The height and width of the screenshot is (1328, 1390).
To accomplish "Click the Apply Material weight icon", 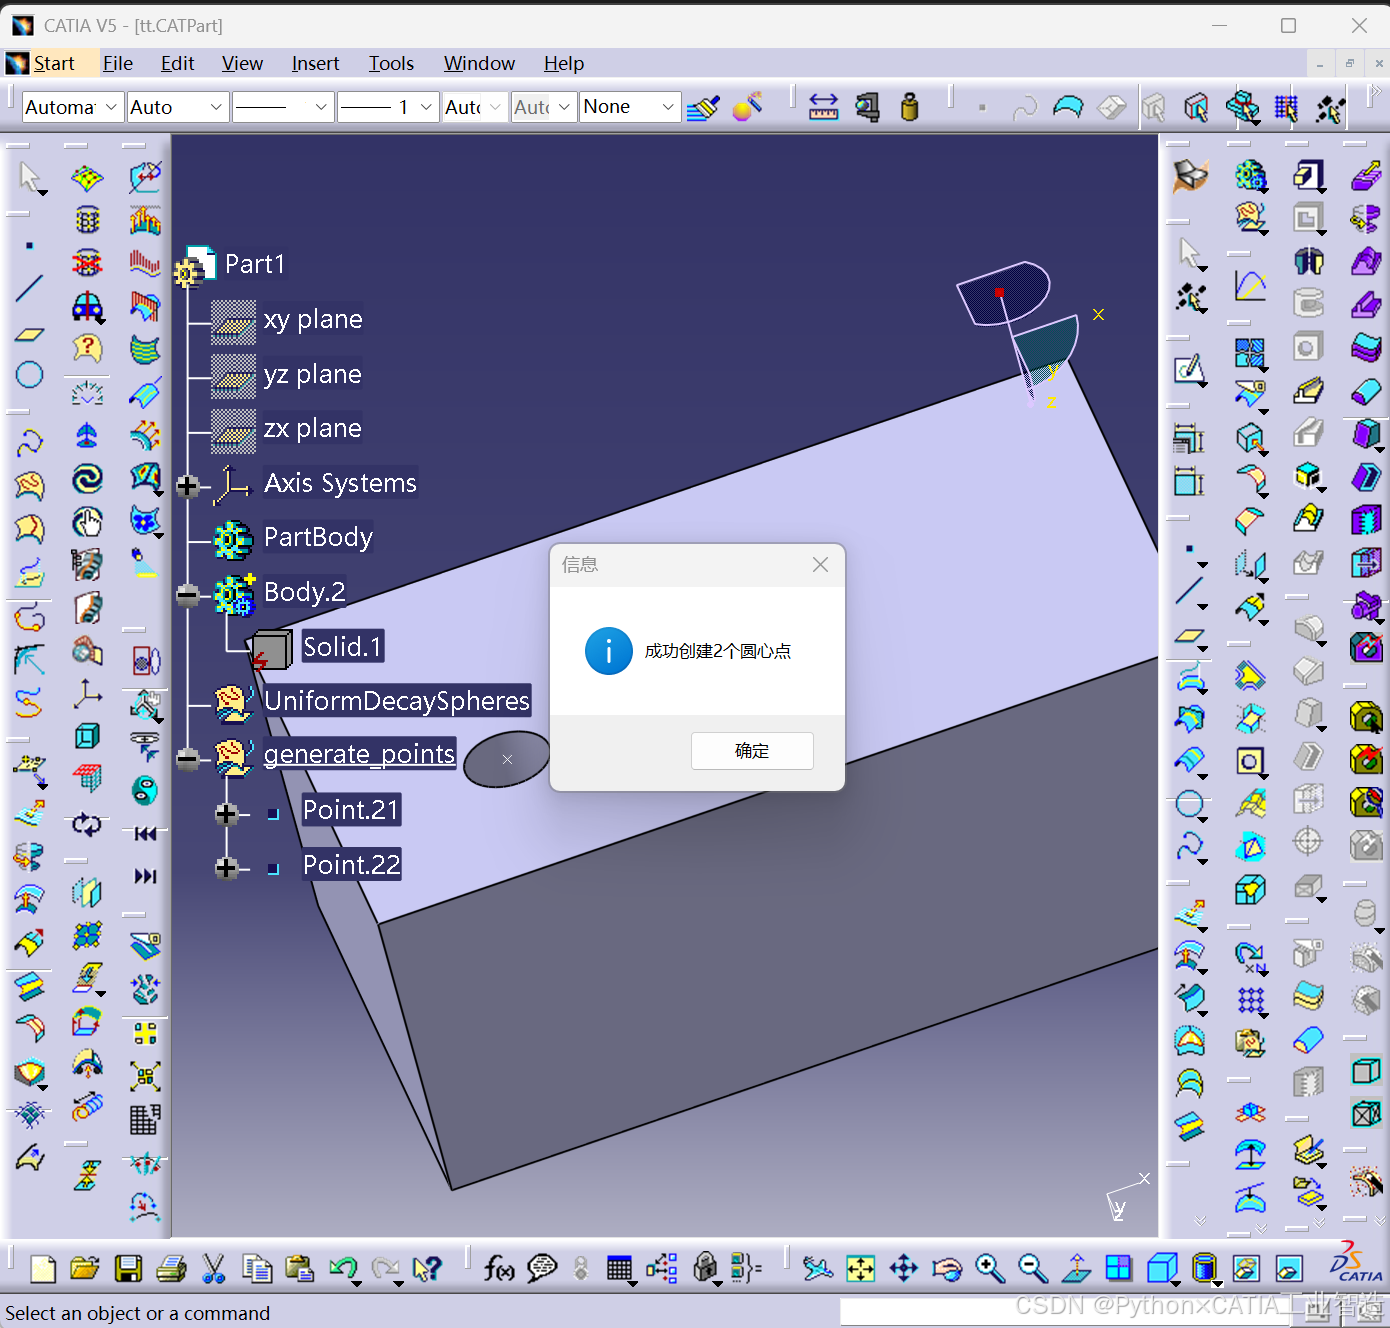I will coord(909,106).
